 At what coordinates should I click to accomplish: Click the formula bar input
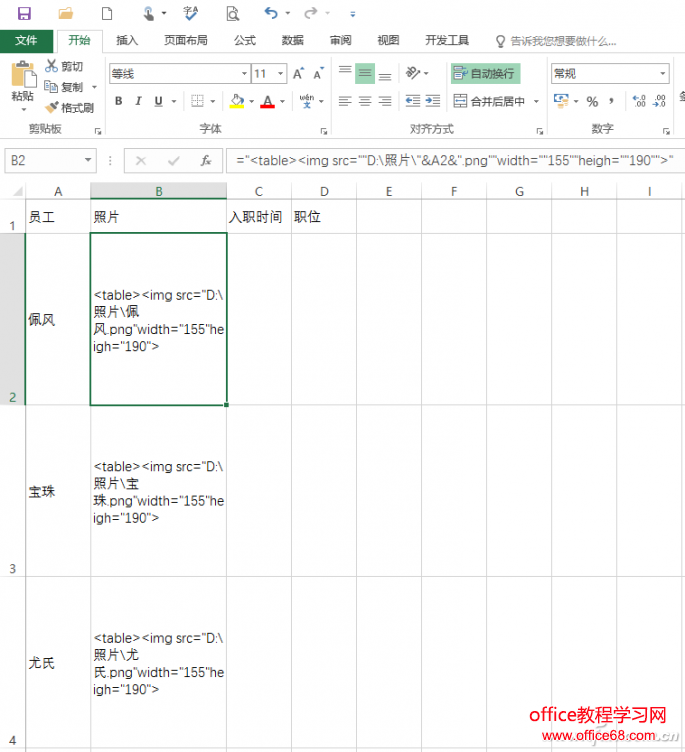pyautogui.click(x=455, y=160)
